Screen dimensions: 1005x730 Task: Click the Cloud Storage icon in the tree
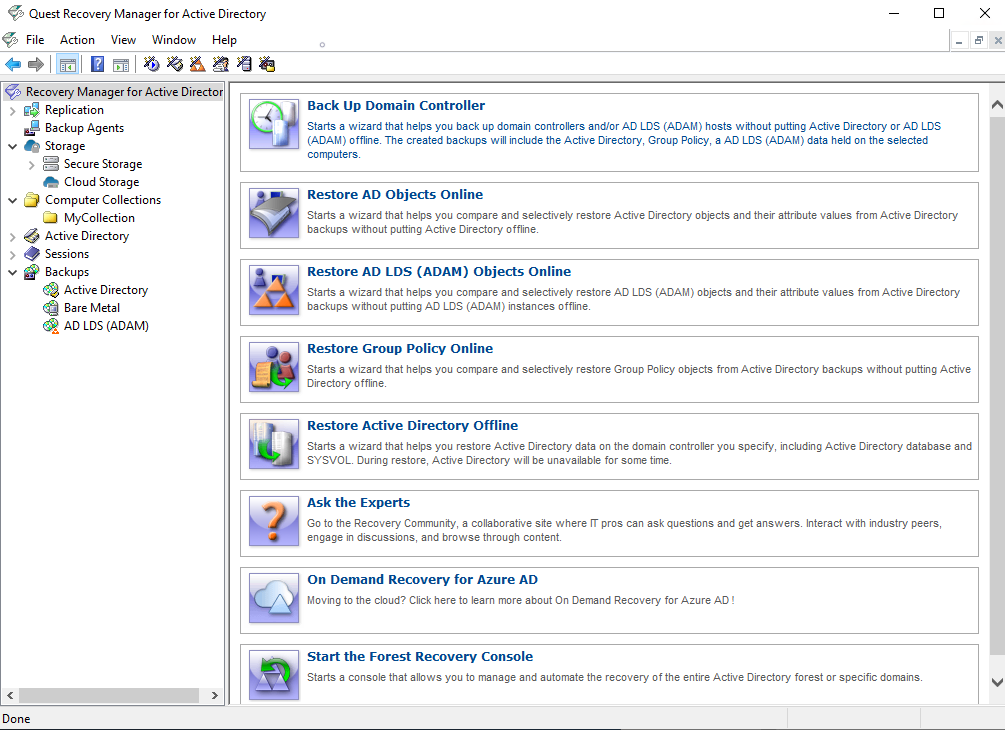(51, 182)
